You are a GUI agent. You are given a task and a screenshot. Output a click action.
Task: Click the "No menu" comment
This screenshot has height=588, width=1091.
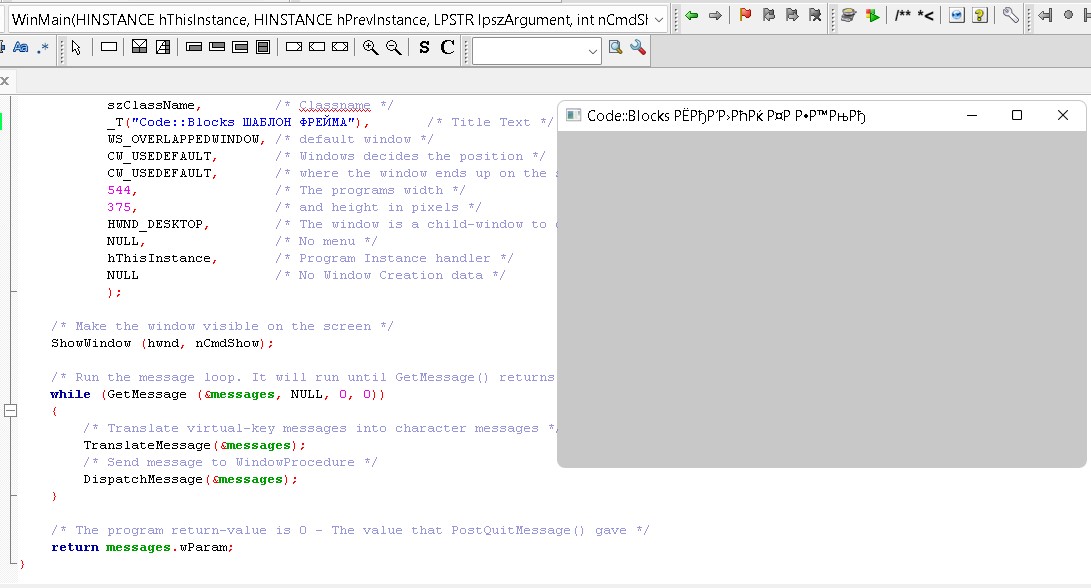point(326,241)
